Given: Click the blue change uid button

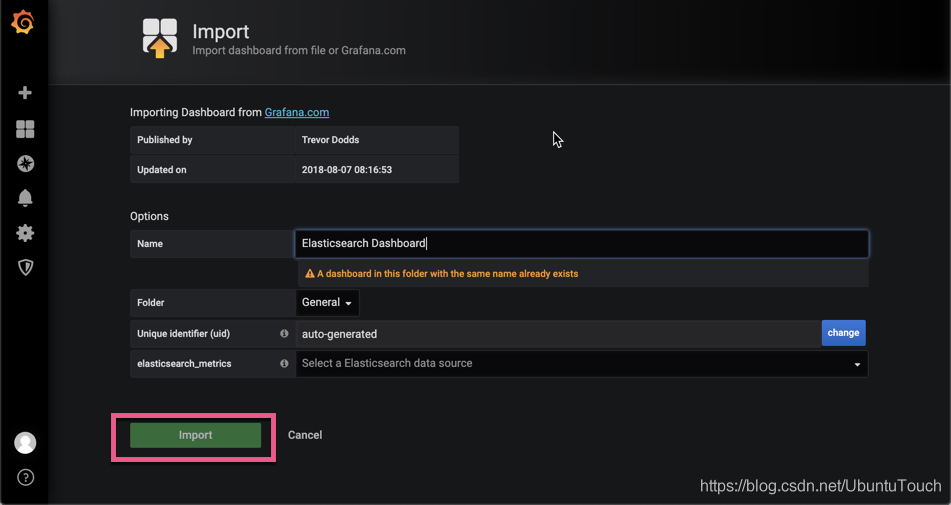Looking at the screenshot, I should 843,333.
